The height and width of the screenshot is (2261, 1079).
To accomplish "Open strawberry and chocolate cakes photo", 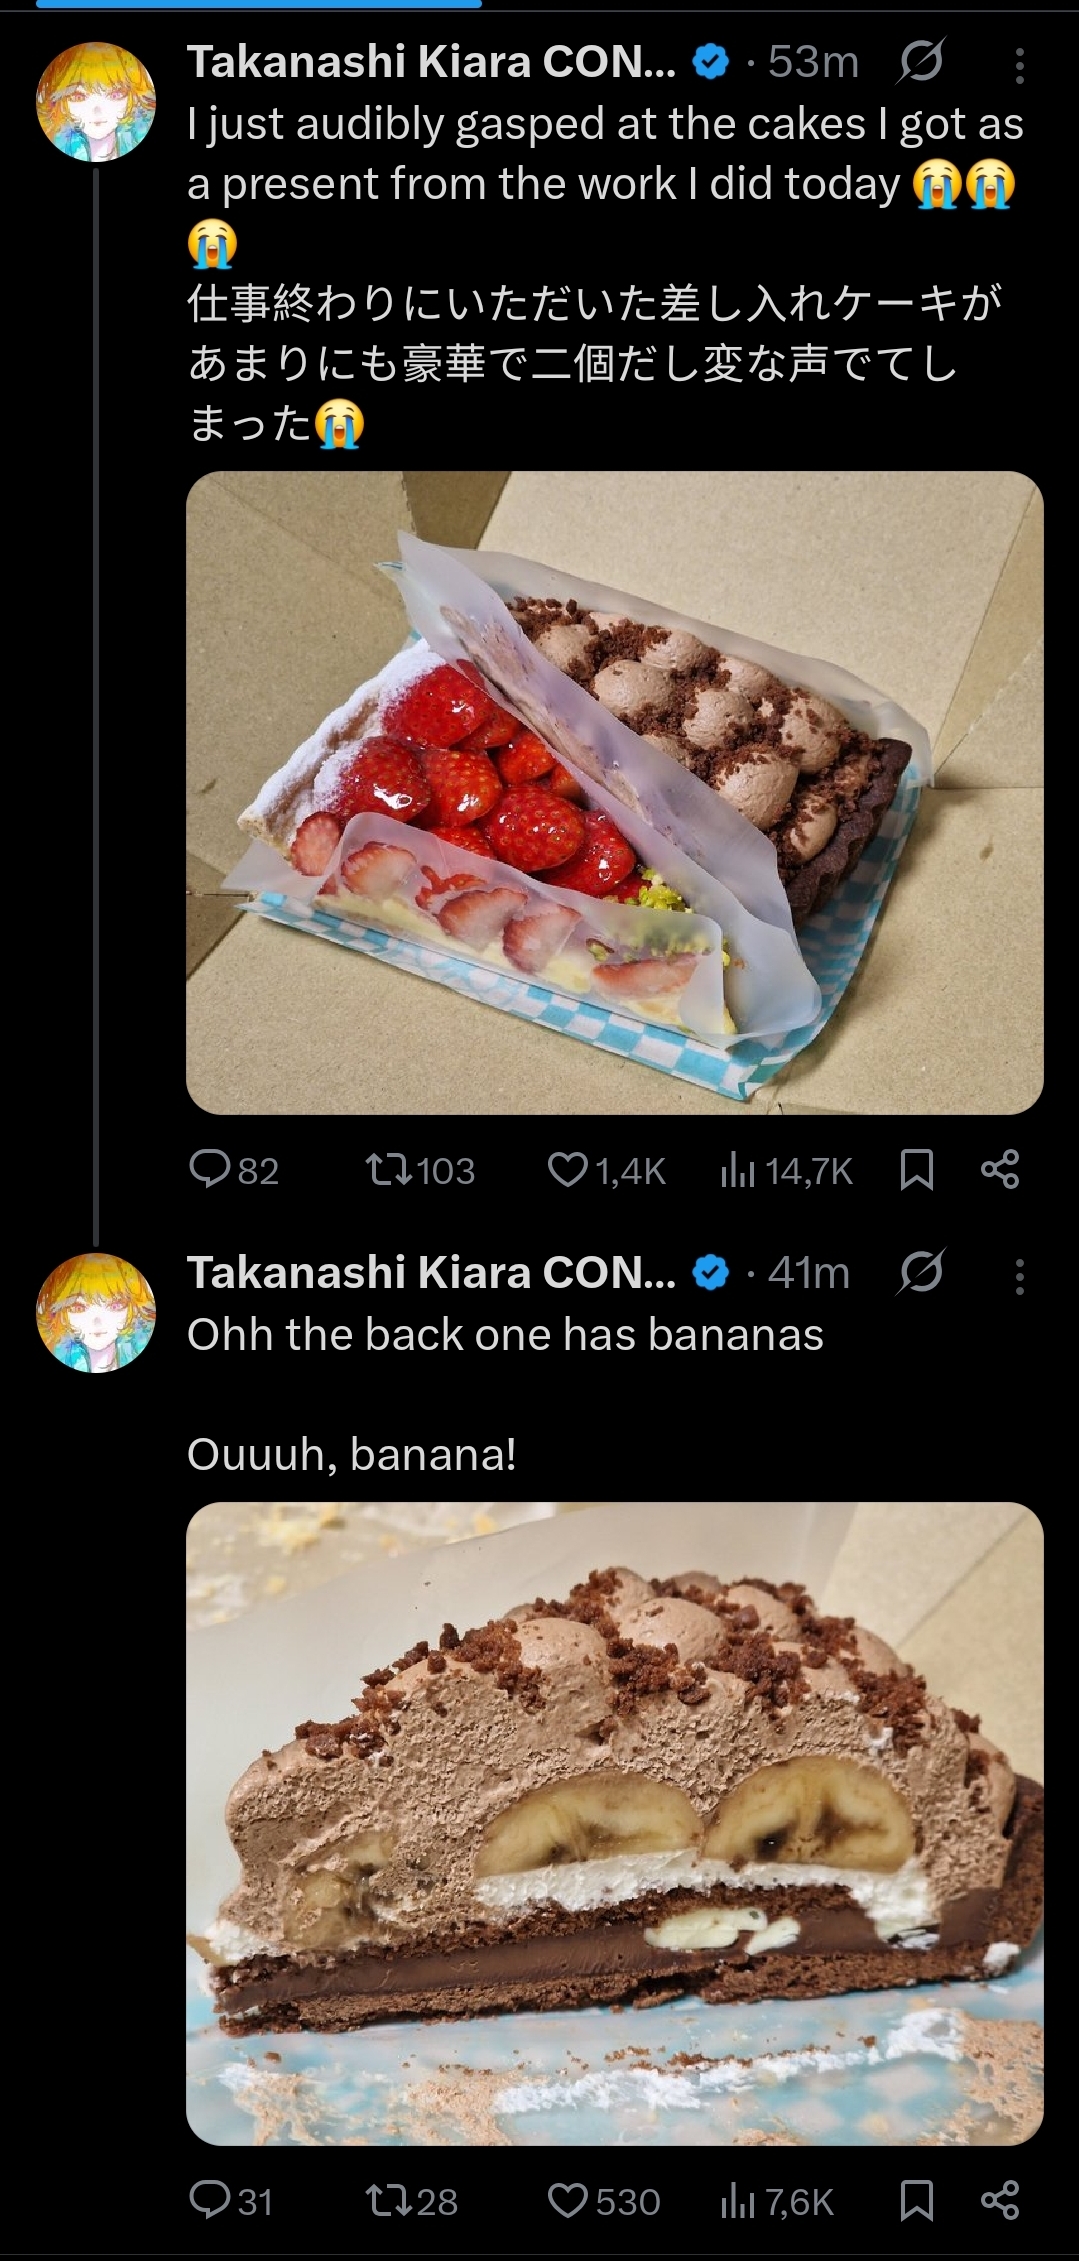I will (615, 792).
